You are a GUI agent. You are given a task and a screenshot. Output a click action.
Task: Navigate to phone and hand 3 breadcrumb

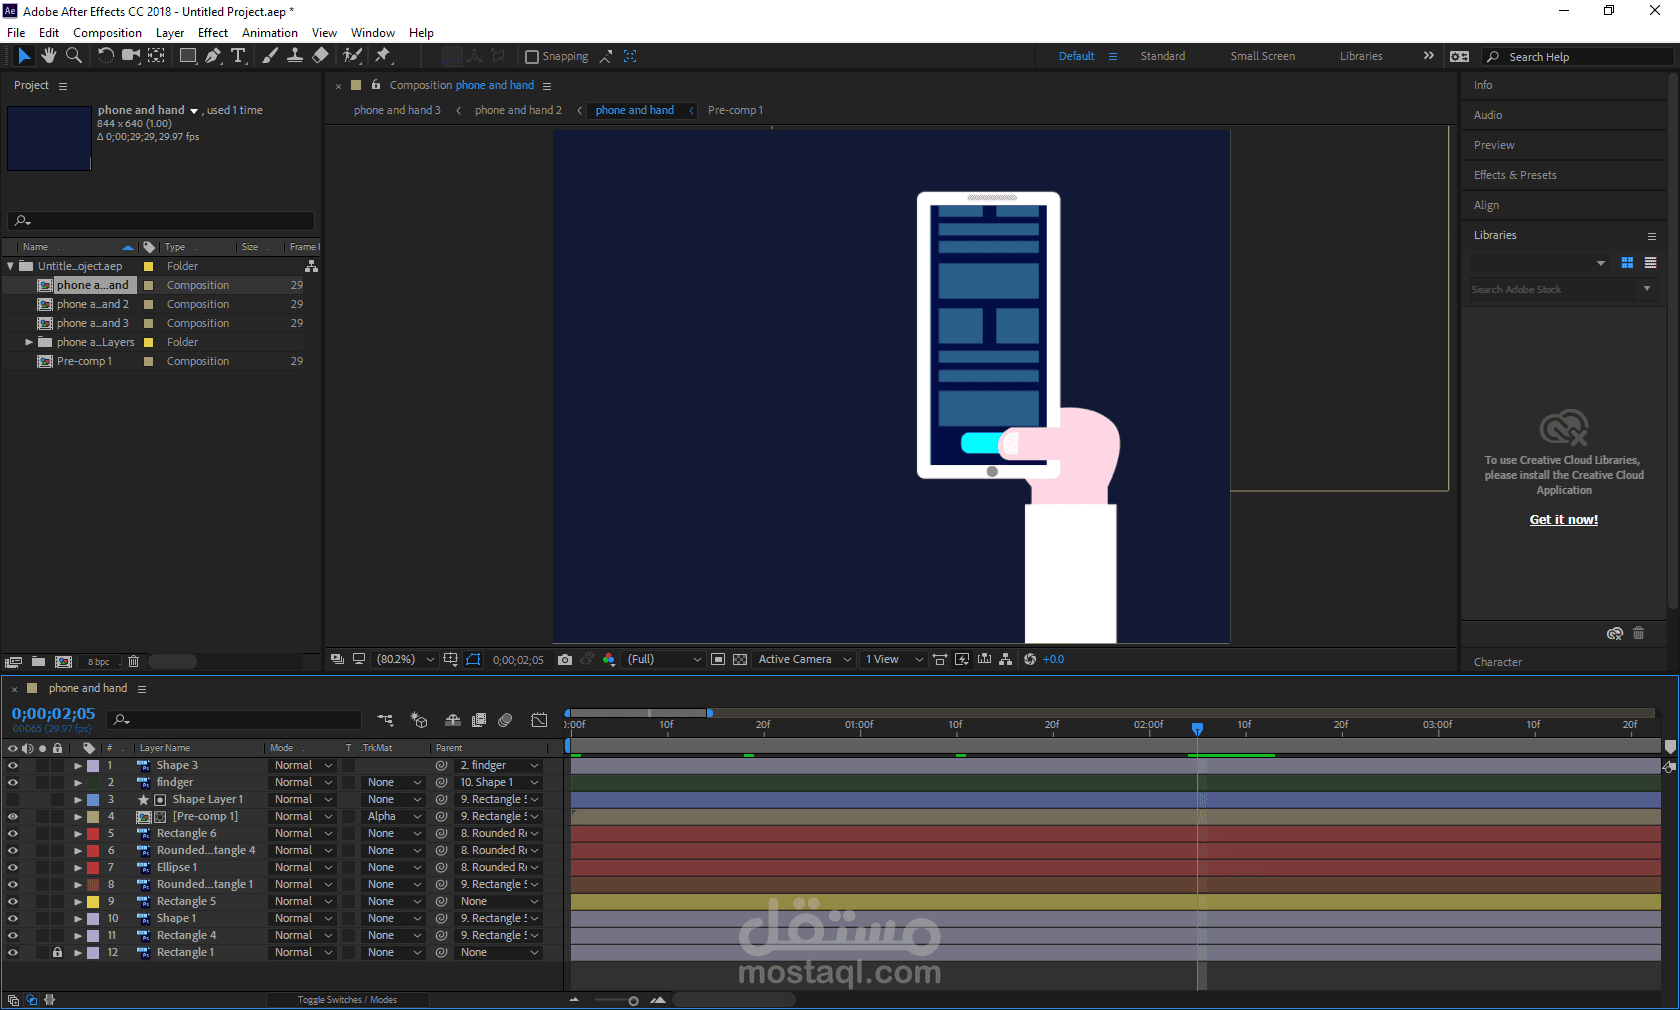pyautogui.click(x=397, y=110)
